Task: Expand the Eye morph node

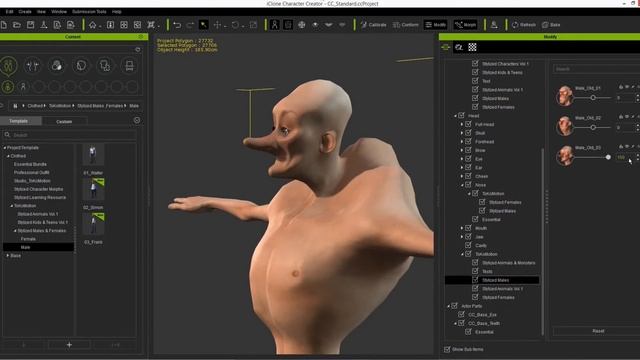Action: point(462,159)
